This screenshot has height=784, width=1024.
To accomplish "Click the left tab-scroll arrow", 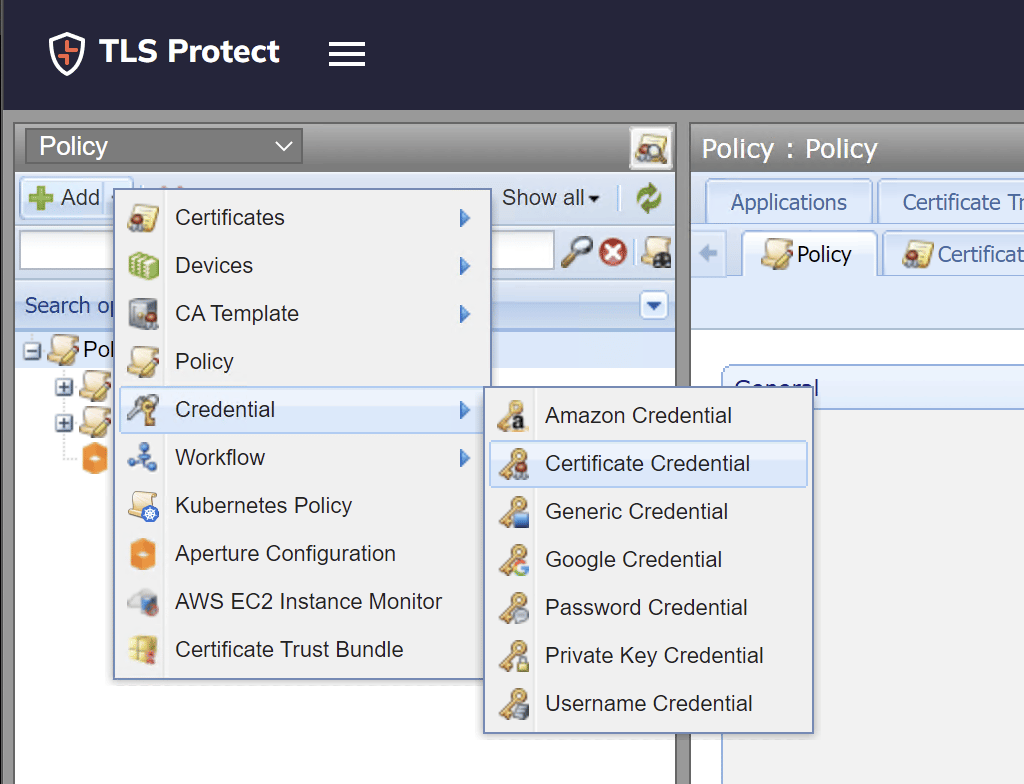I will click(x=709, y=253).
